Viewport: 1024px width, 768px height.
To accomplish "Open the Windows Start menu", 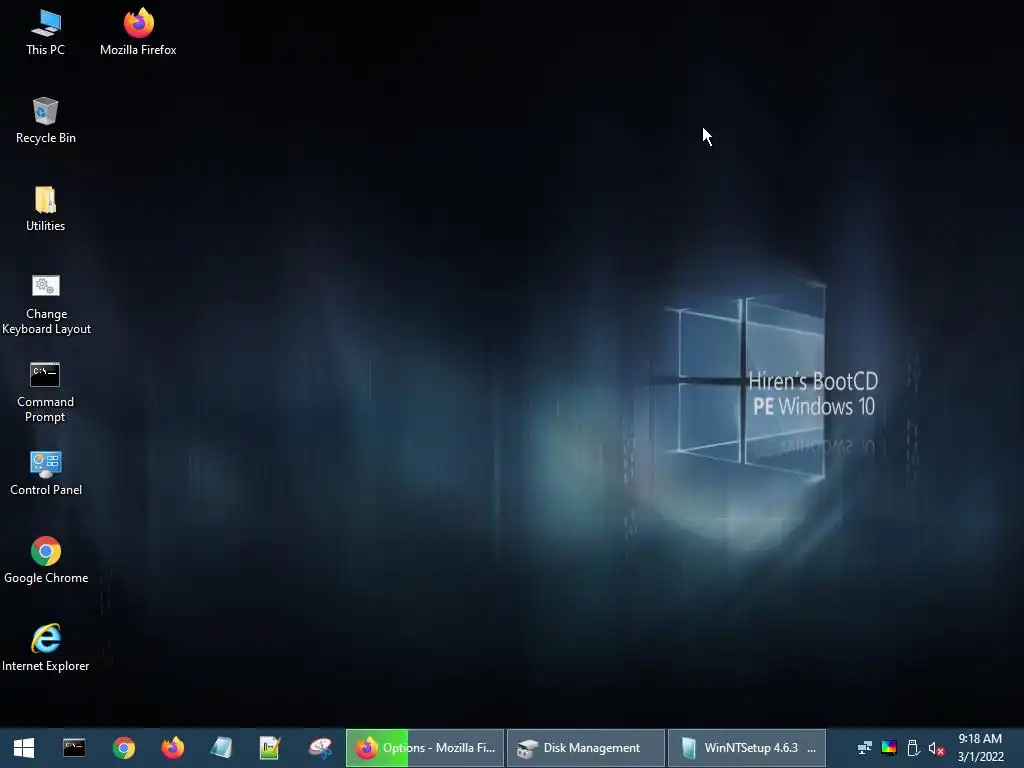I will point(24,748).
